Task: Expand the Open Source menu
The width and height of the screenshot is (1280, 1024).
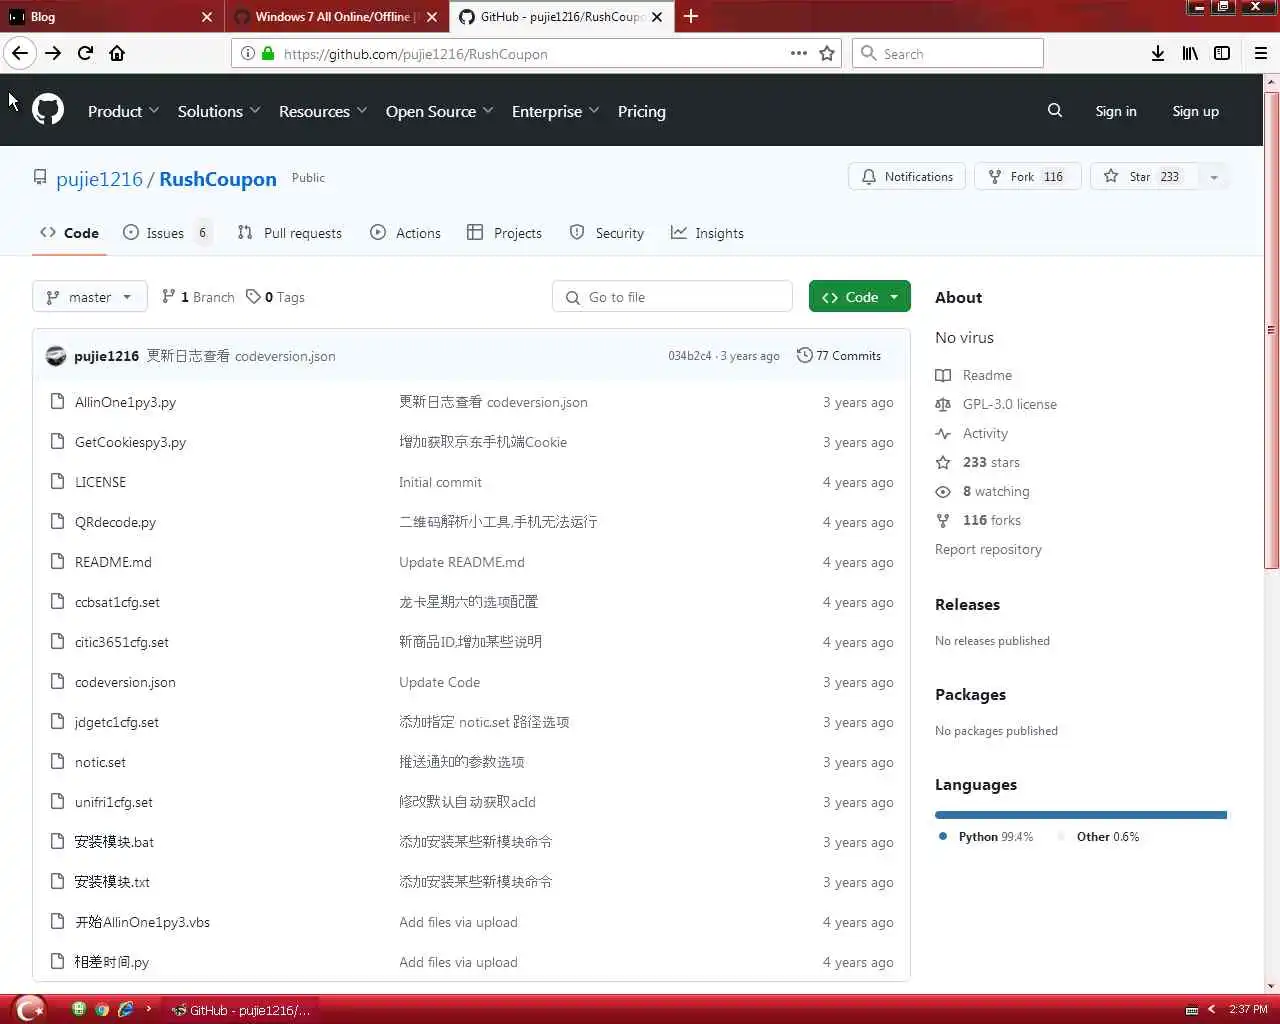Action: pyautogui.click(x=439, y=111)
